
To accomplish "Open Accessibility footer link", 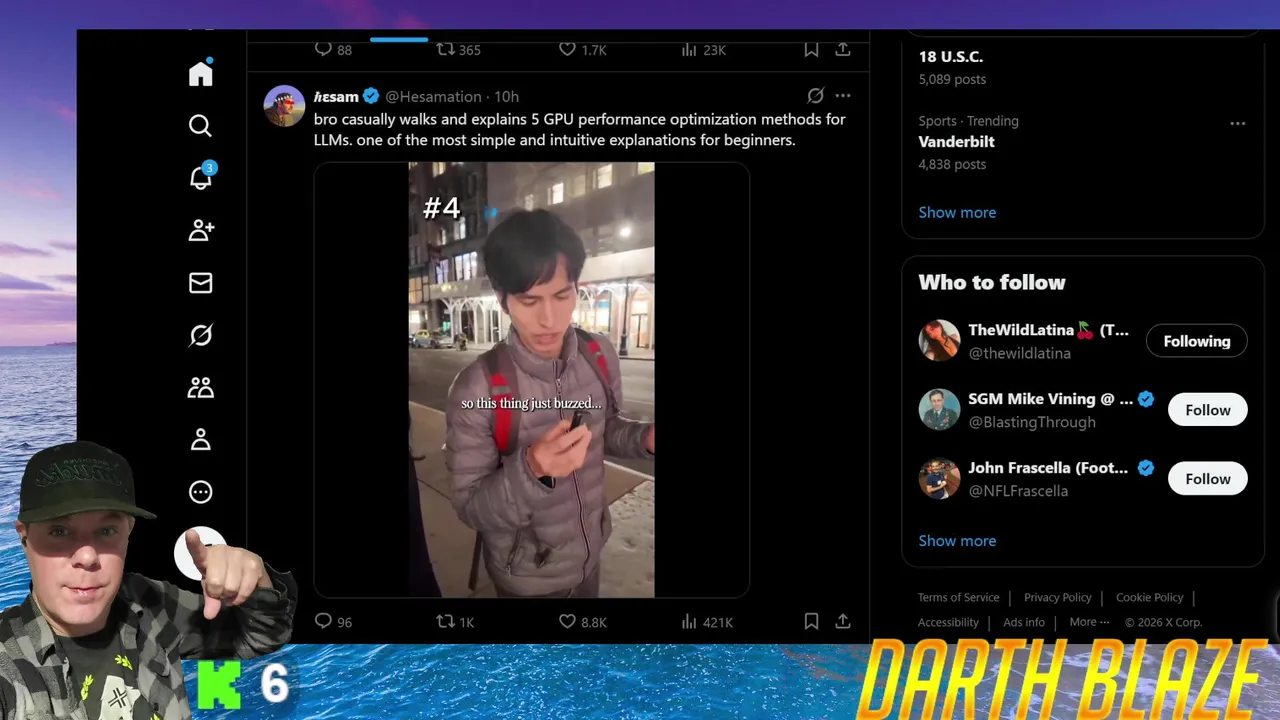I will point(948,622).
